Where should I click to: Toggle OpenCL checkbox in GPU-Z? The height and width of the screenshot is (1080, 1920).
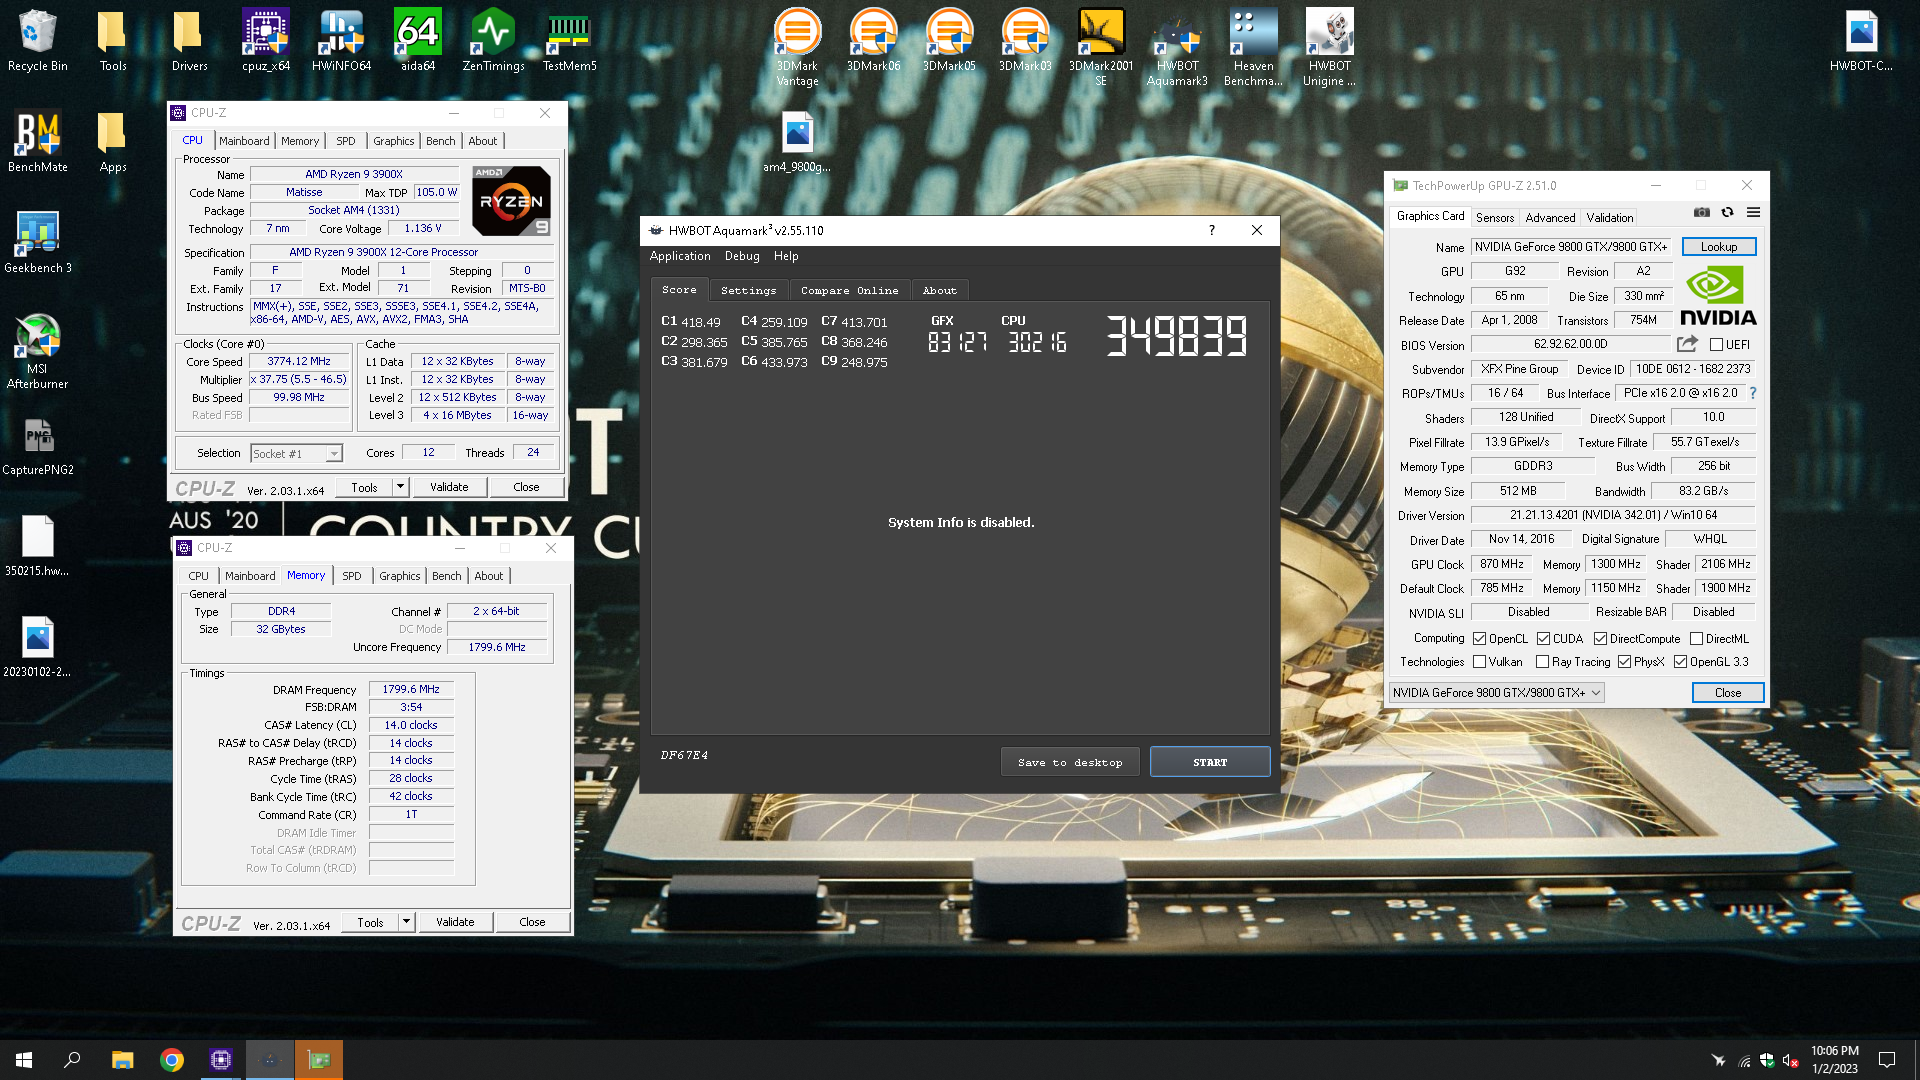click(1480, 639)
